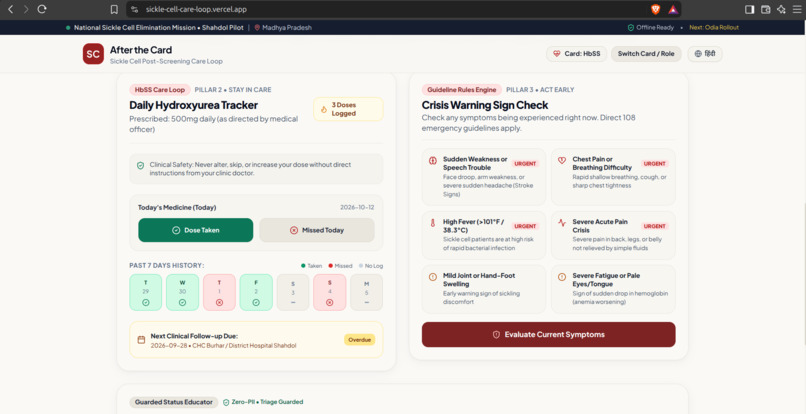Check the High Fever symptom card
The height and width of the screenshot is (414, 806).
click(484, 235)
